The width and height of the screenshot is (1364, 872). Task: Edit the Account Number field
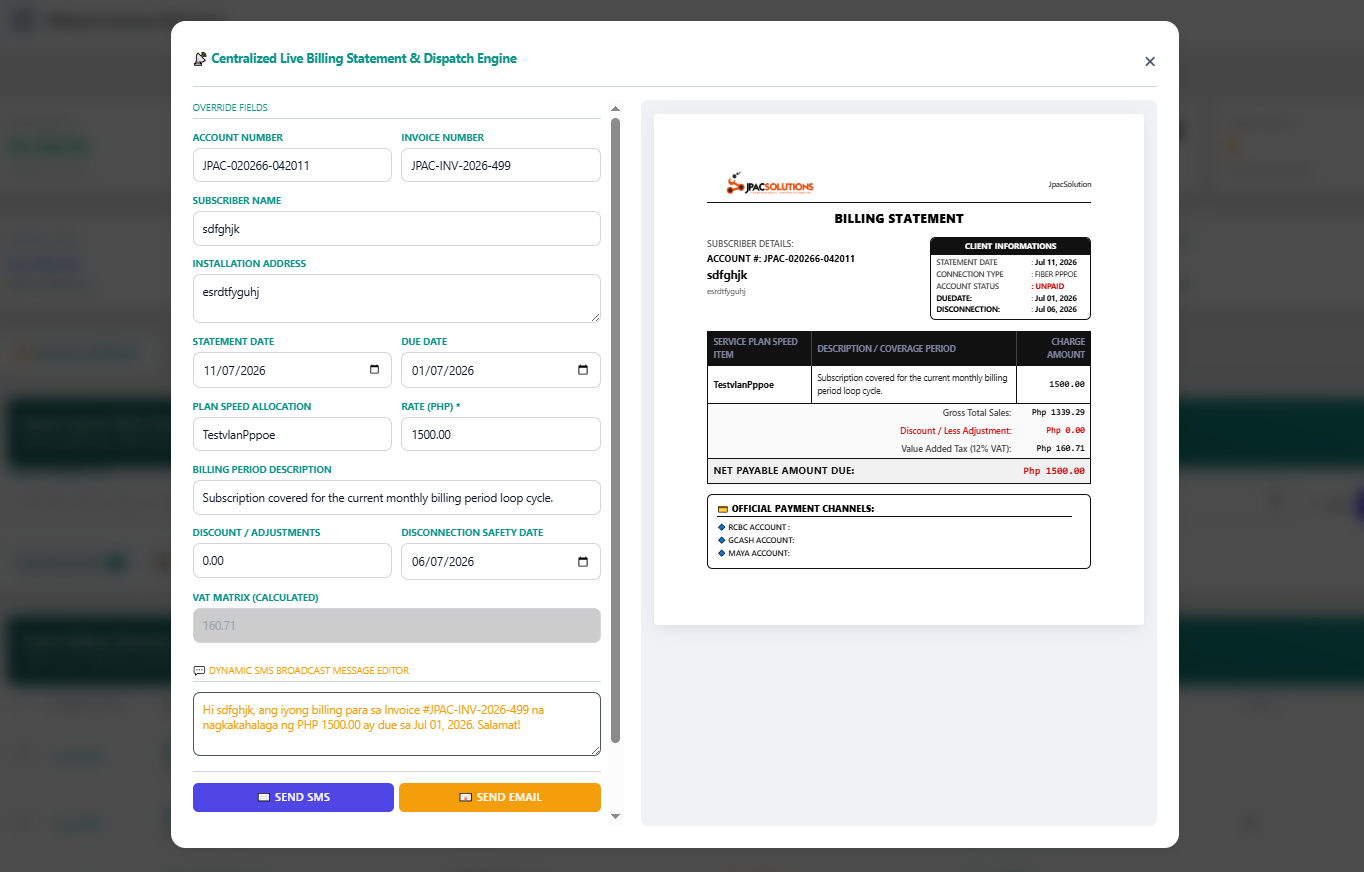coord(292,165)
